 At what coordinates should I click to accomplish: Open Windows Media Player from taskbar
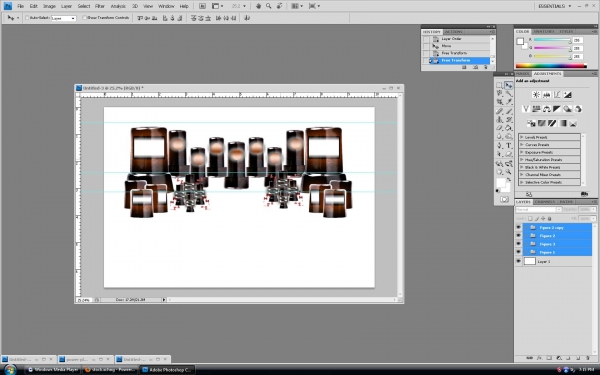coord(53,370)
